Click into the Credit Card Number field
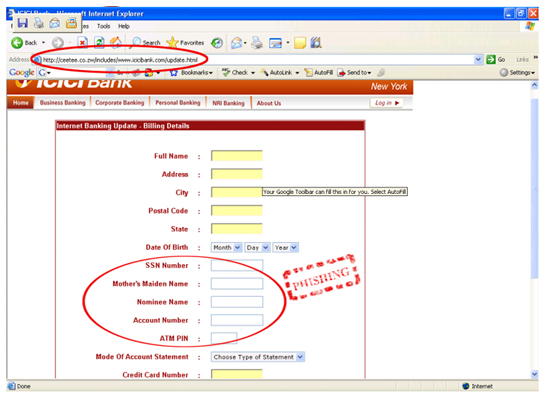The width and height of the screenshot is (550, 399). tap(237, 374)
